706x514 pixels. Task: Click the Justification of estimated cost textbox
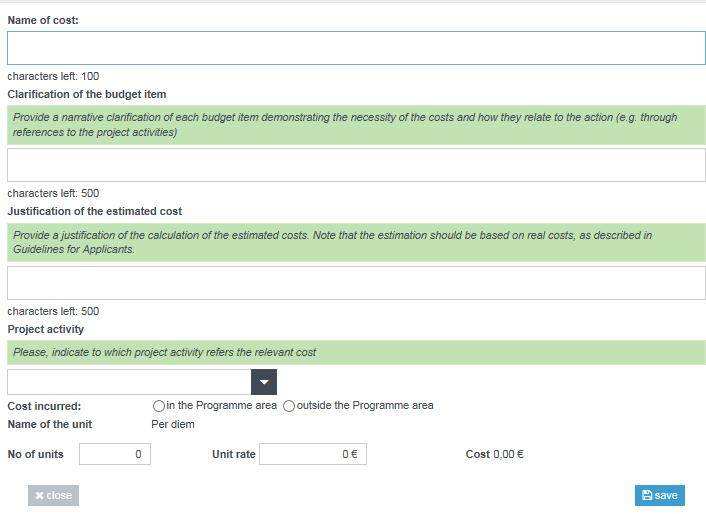[356, 283]
